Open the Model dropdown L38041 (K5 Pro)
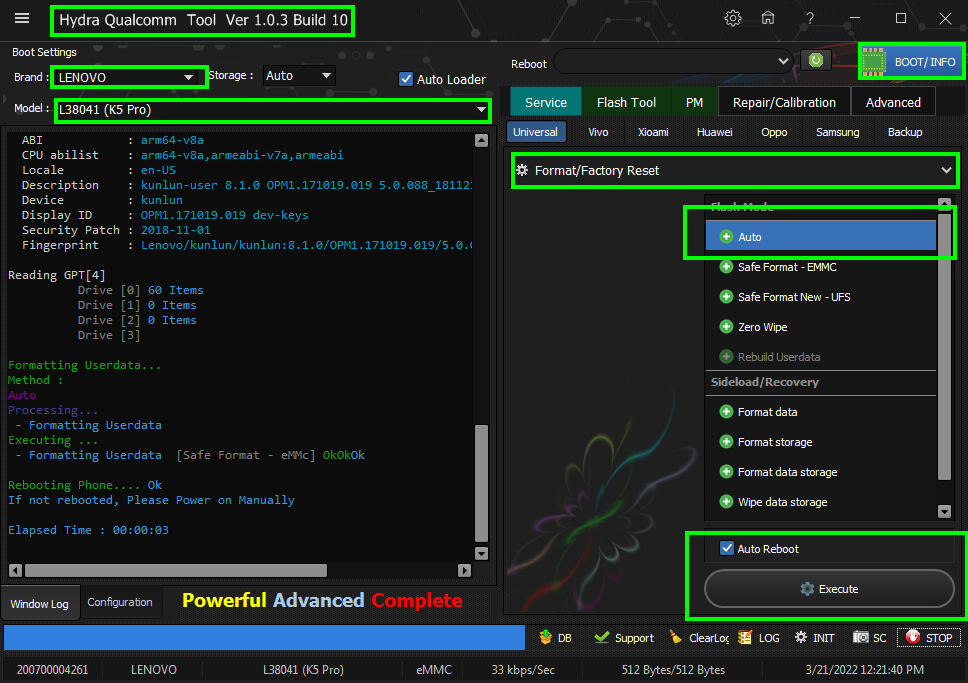Image resolution: width=968 pixels, height=683 pixels. click(272, 110)
